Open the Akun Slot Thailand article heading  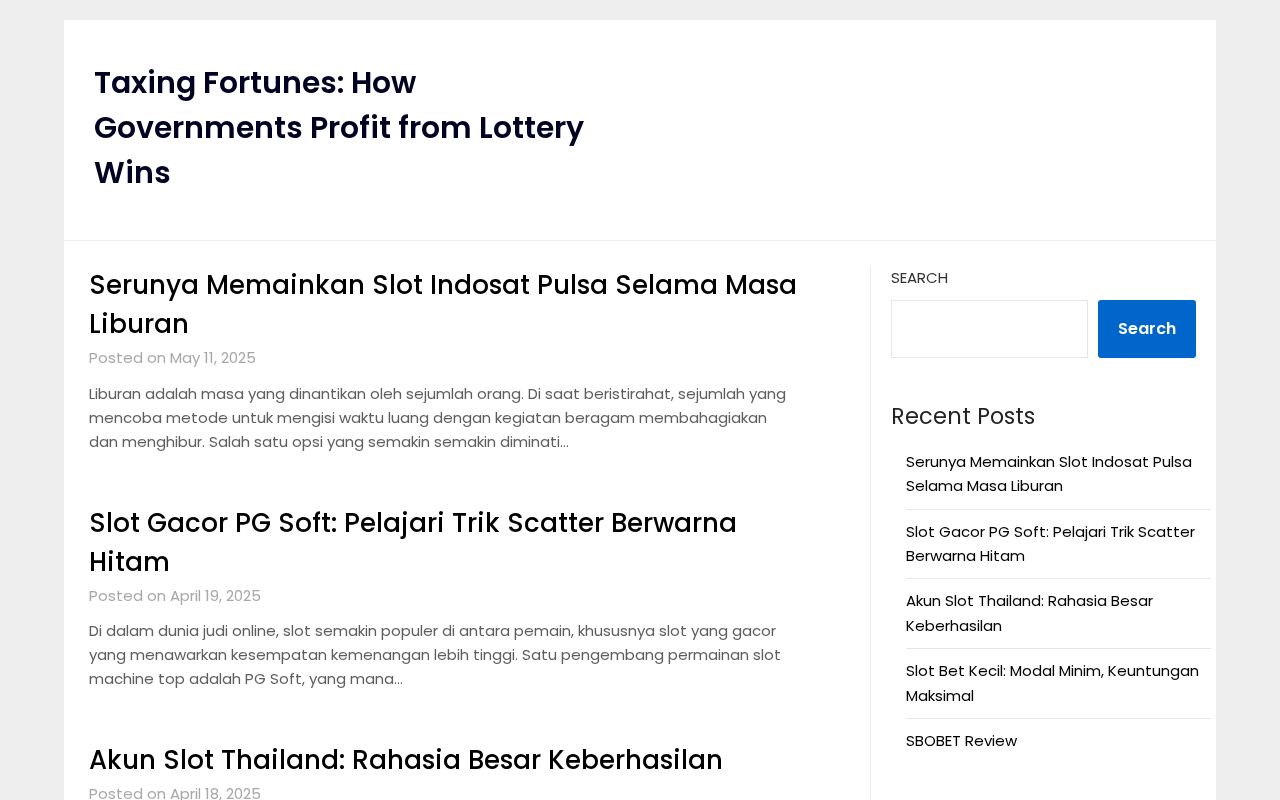click(406, 760)
